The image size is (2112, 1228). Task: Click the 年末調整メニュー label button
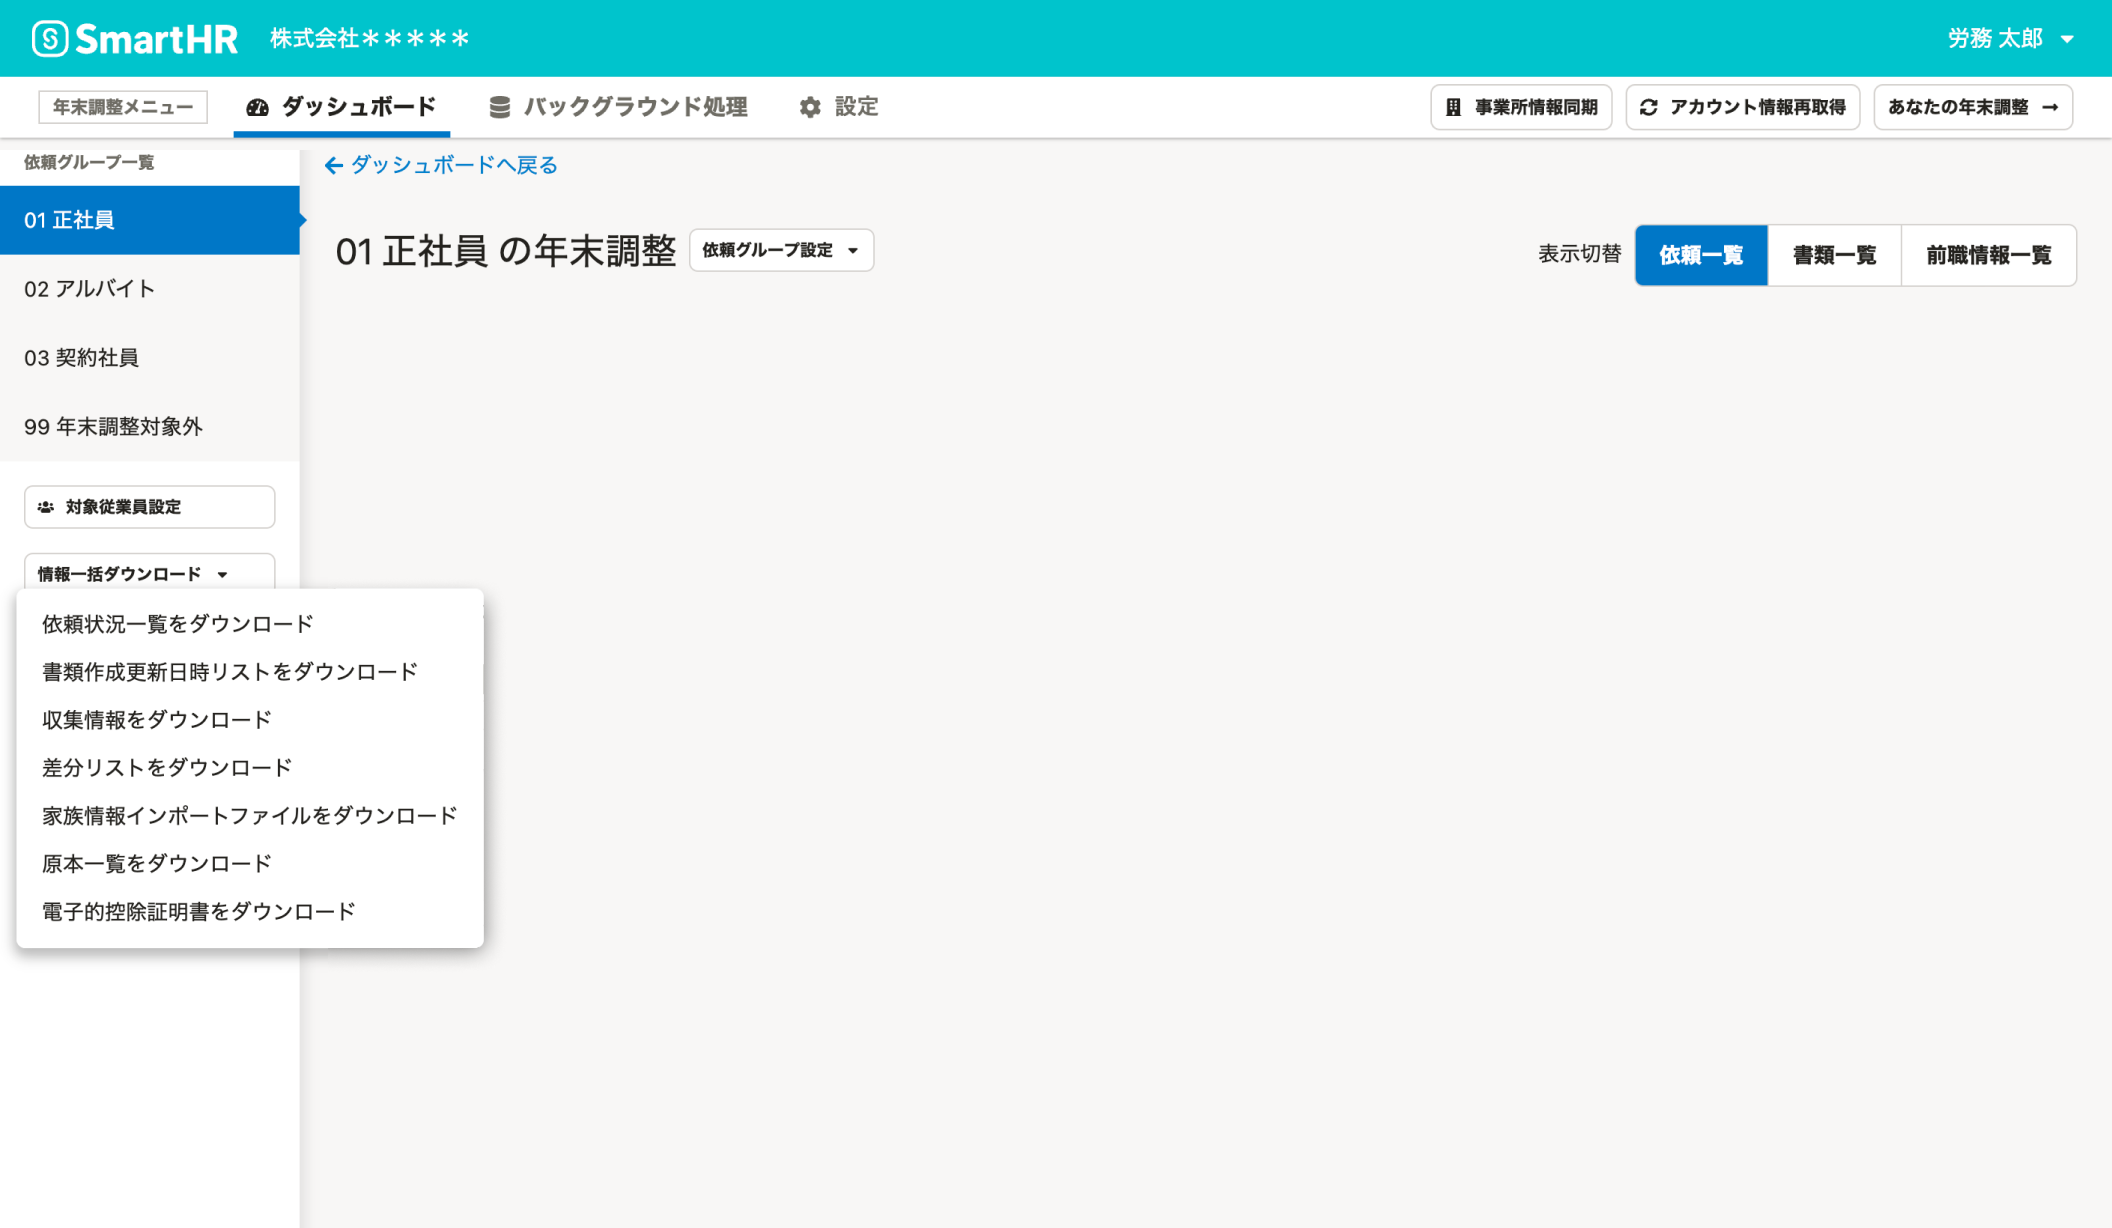[123, 107]
